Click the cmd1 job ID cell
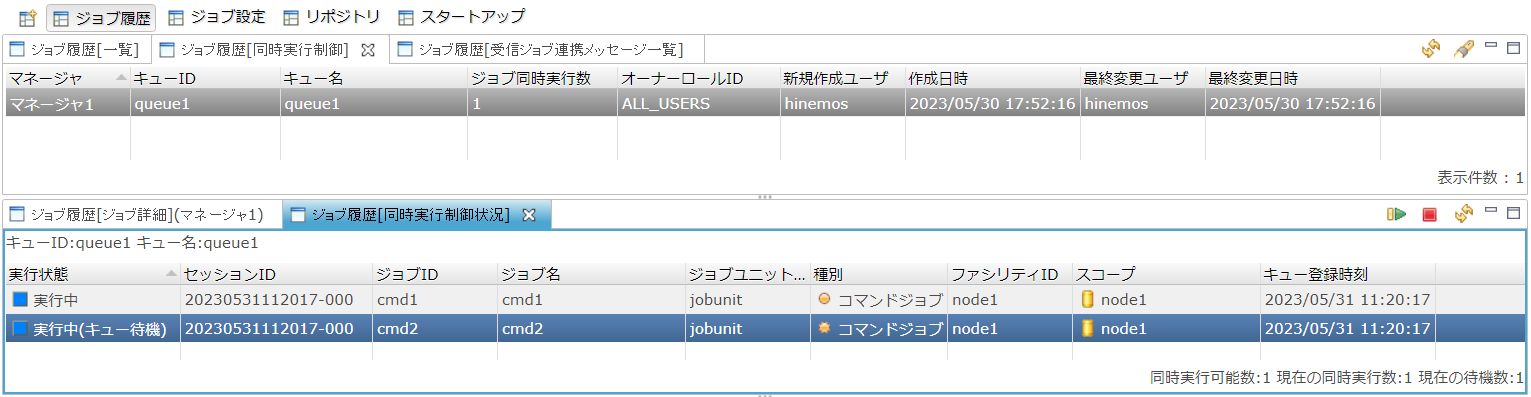 pos(435,299)
